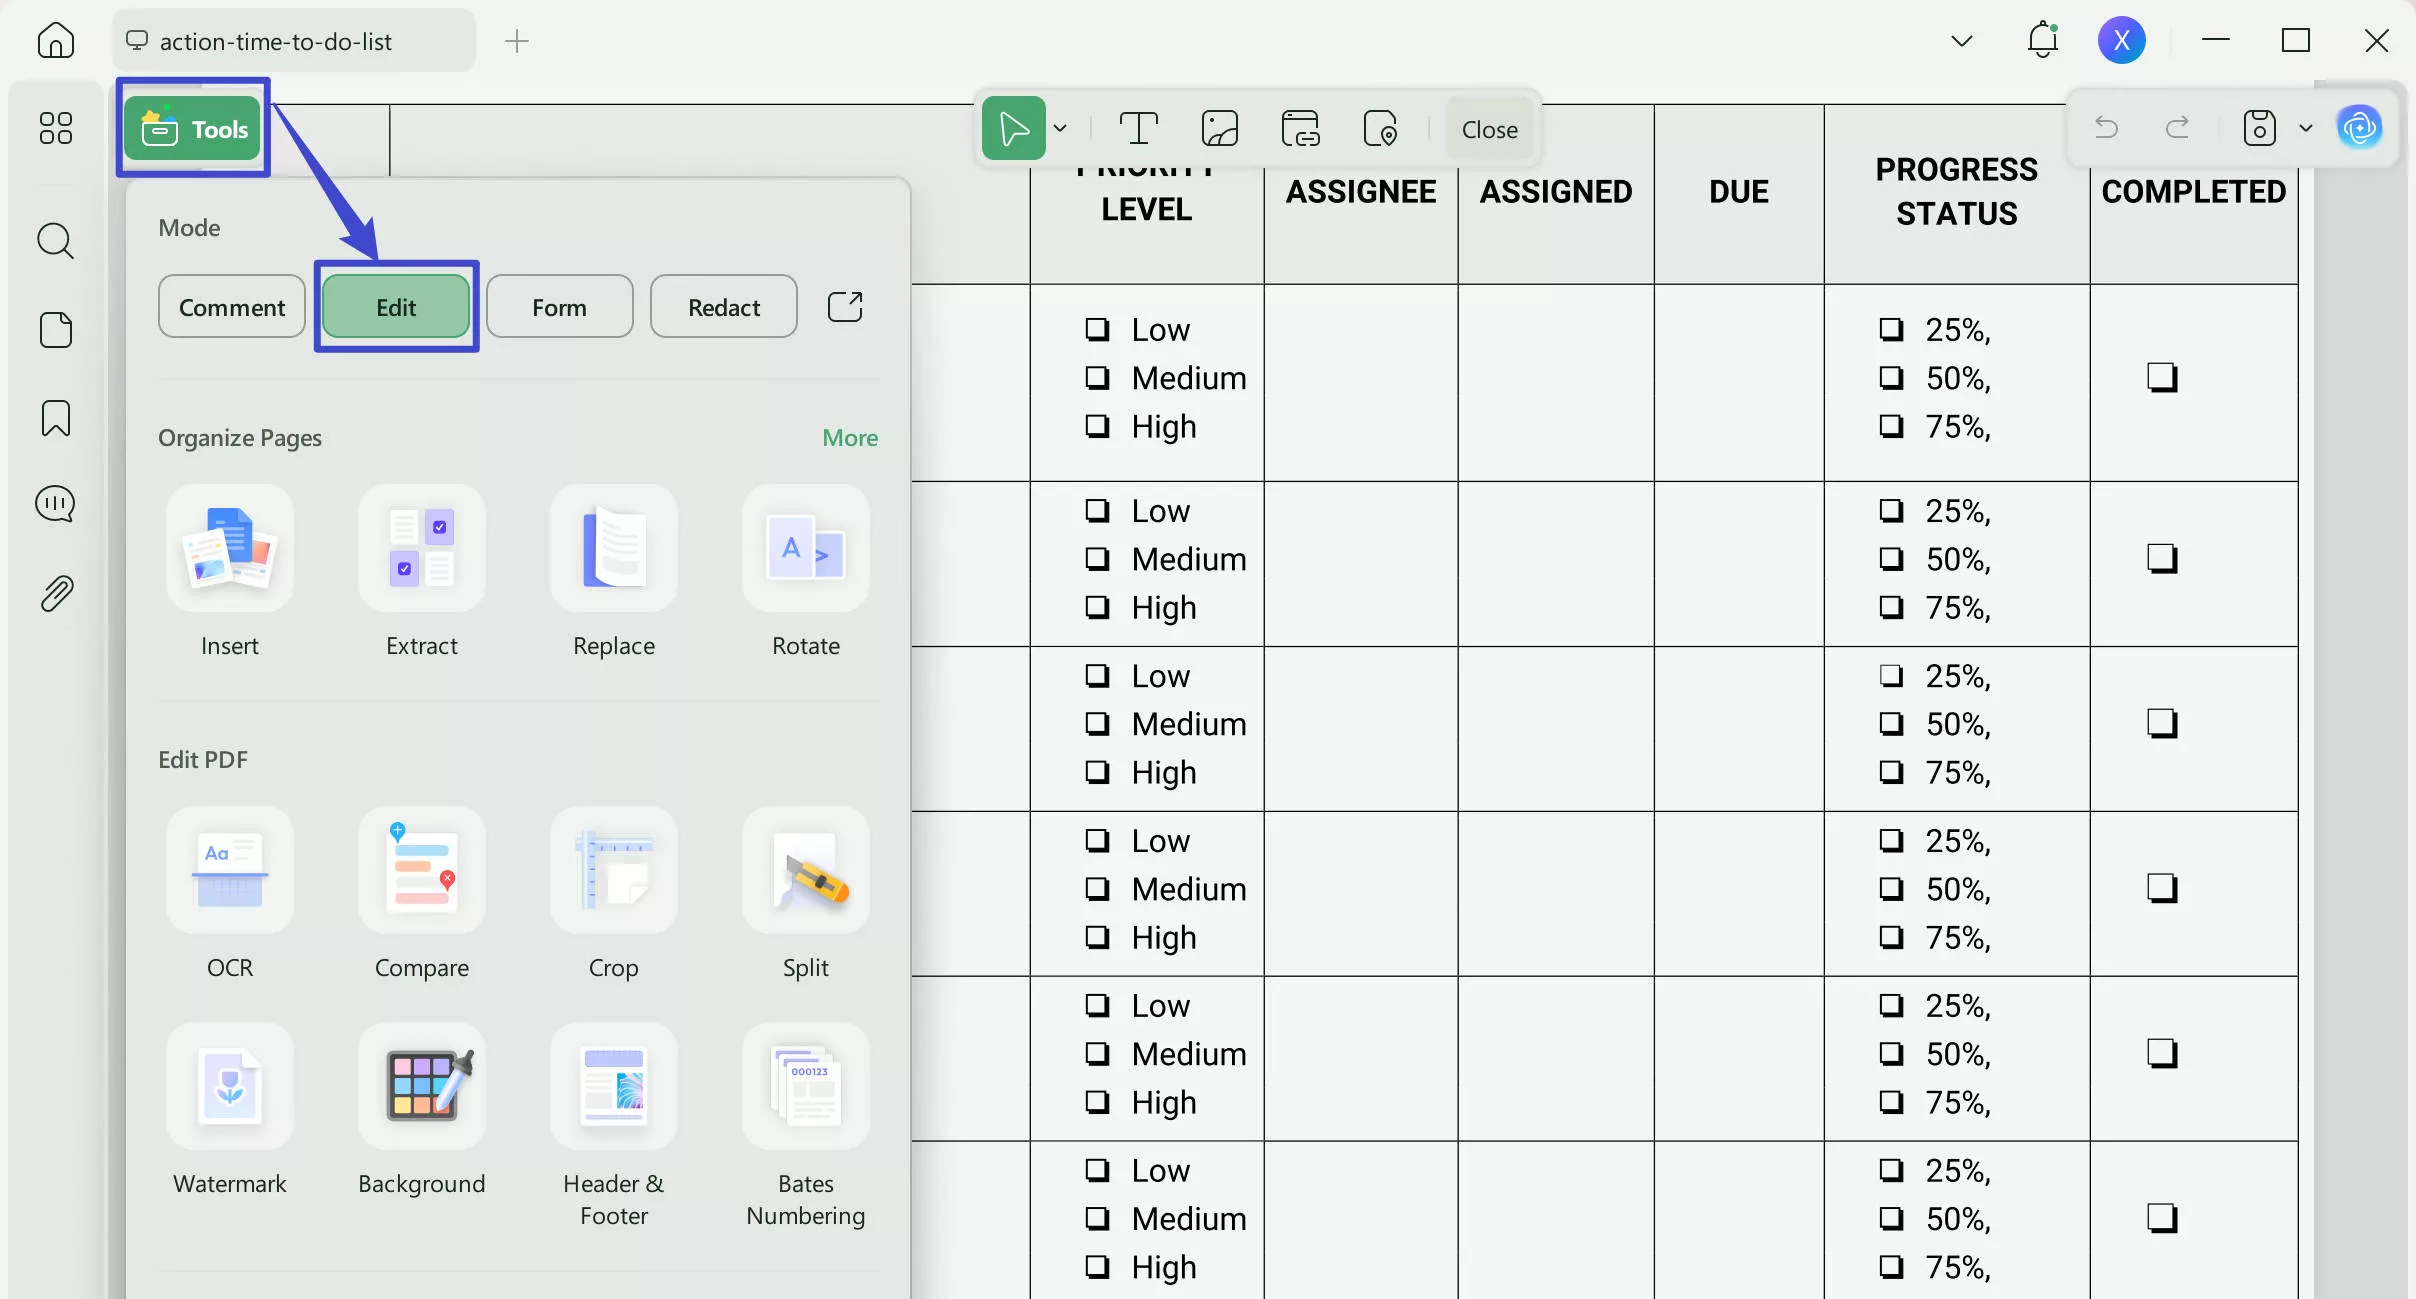This screenshot has height=1299, width=2416.
Task: Expand the select tool dropdown arrow
Action: point(1060,129)
